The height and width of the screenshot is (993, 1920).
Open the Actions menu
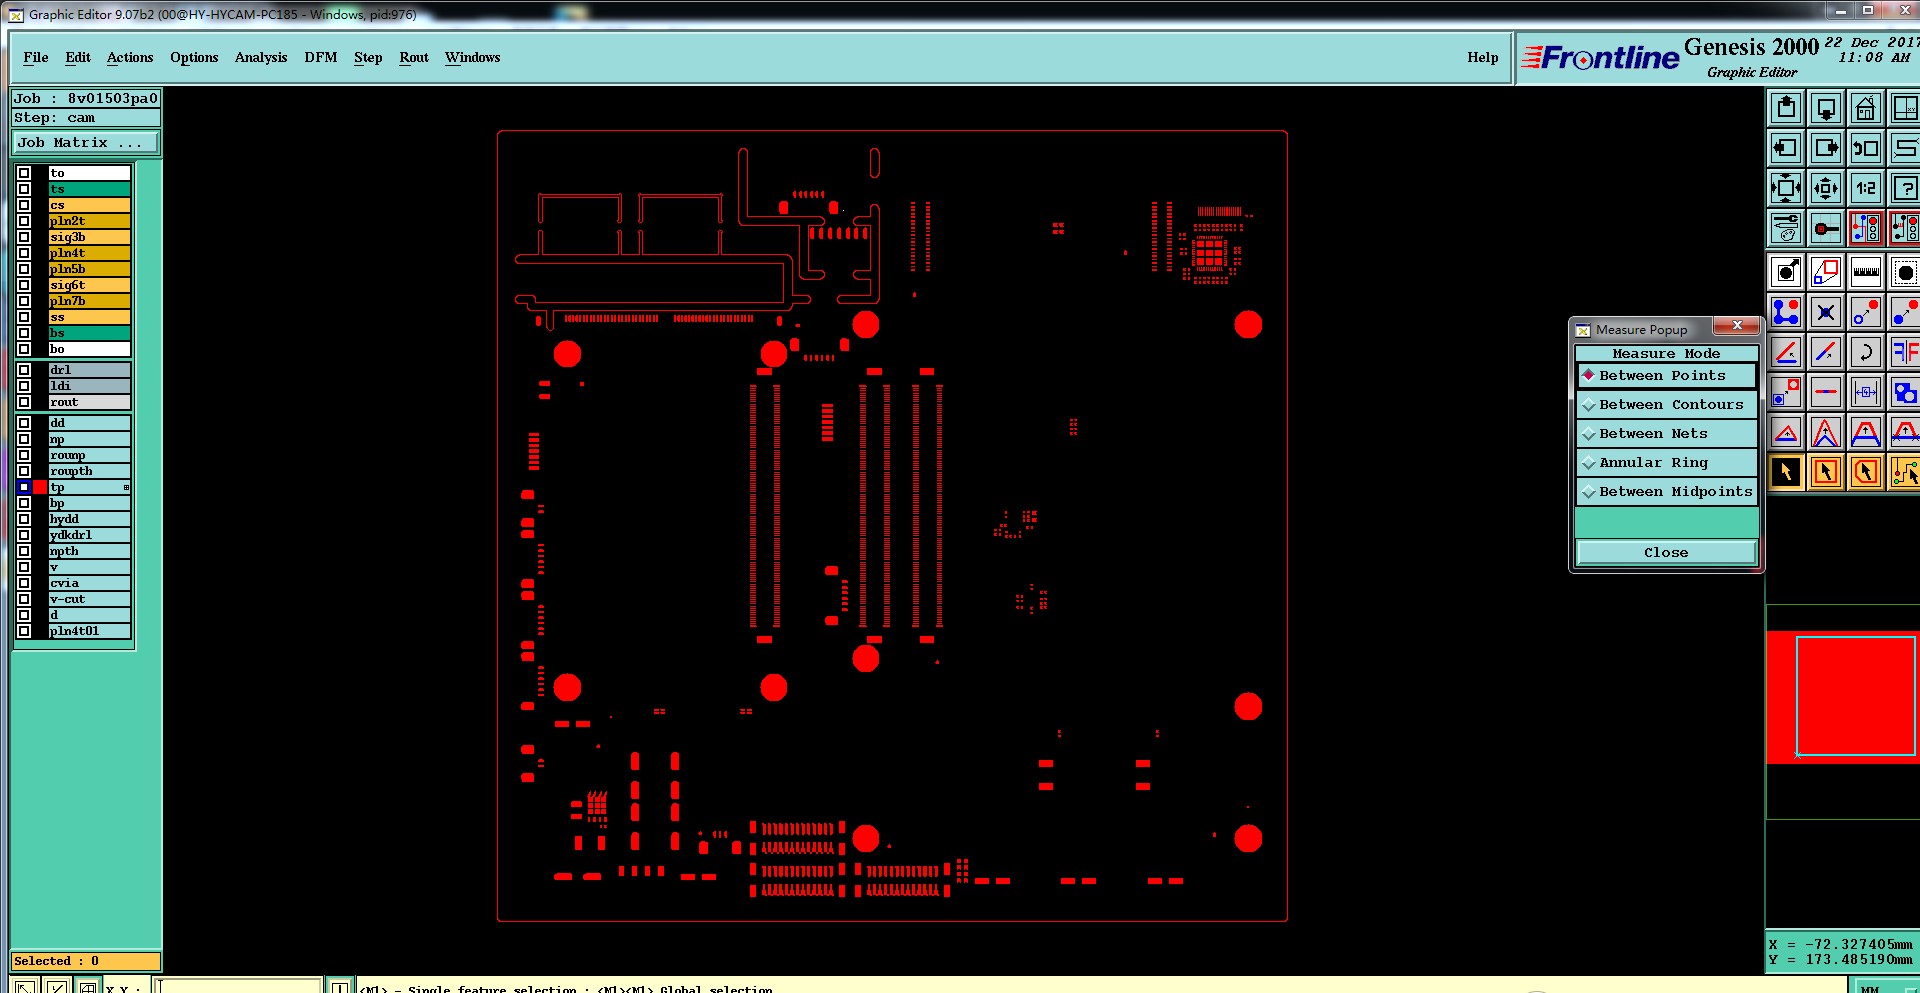coord(130,58)
